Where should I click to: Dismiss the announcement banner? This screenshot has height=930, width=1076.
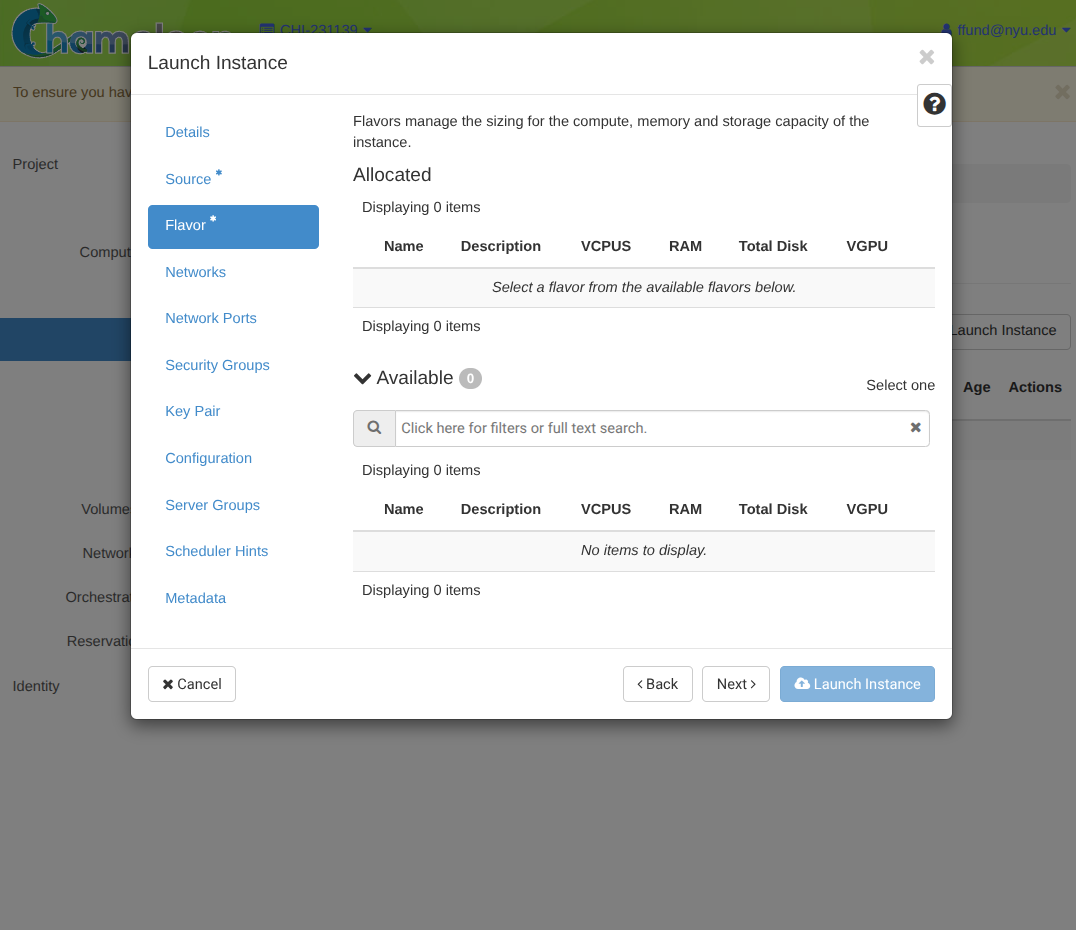pyautogui.click(x=1062, y=92)
